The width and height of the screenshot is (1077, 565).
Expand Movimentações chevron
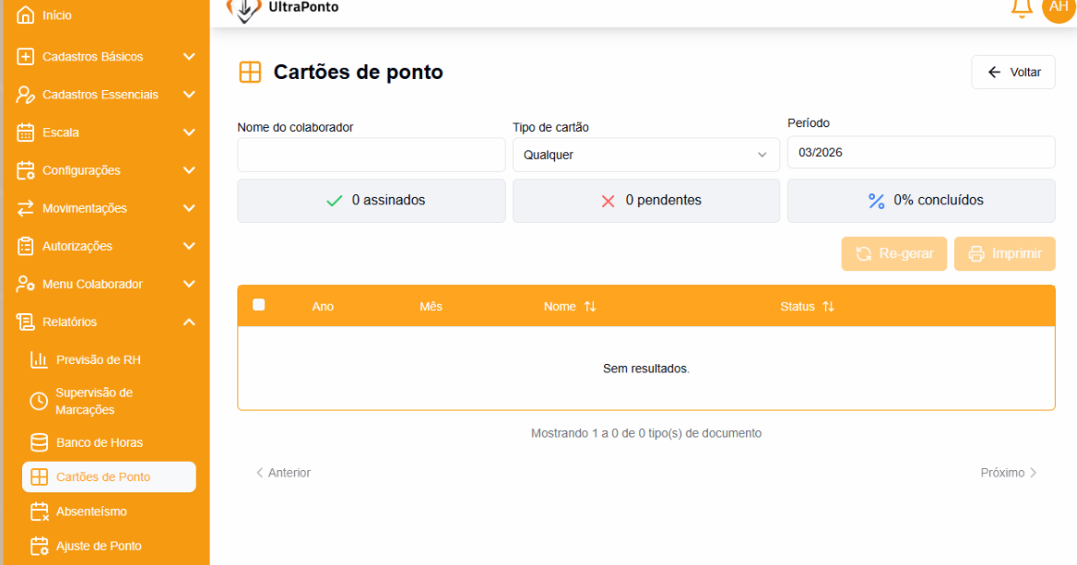click(189, 208)
